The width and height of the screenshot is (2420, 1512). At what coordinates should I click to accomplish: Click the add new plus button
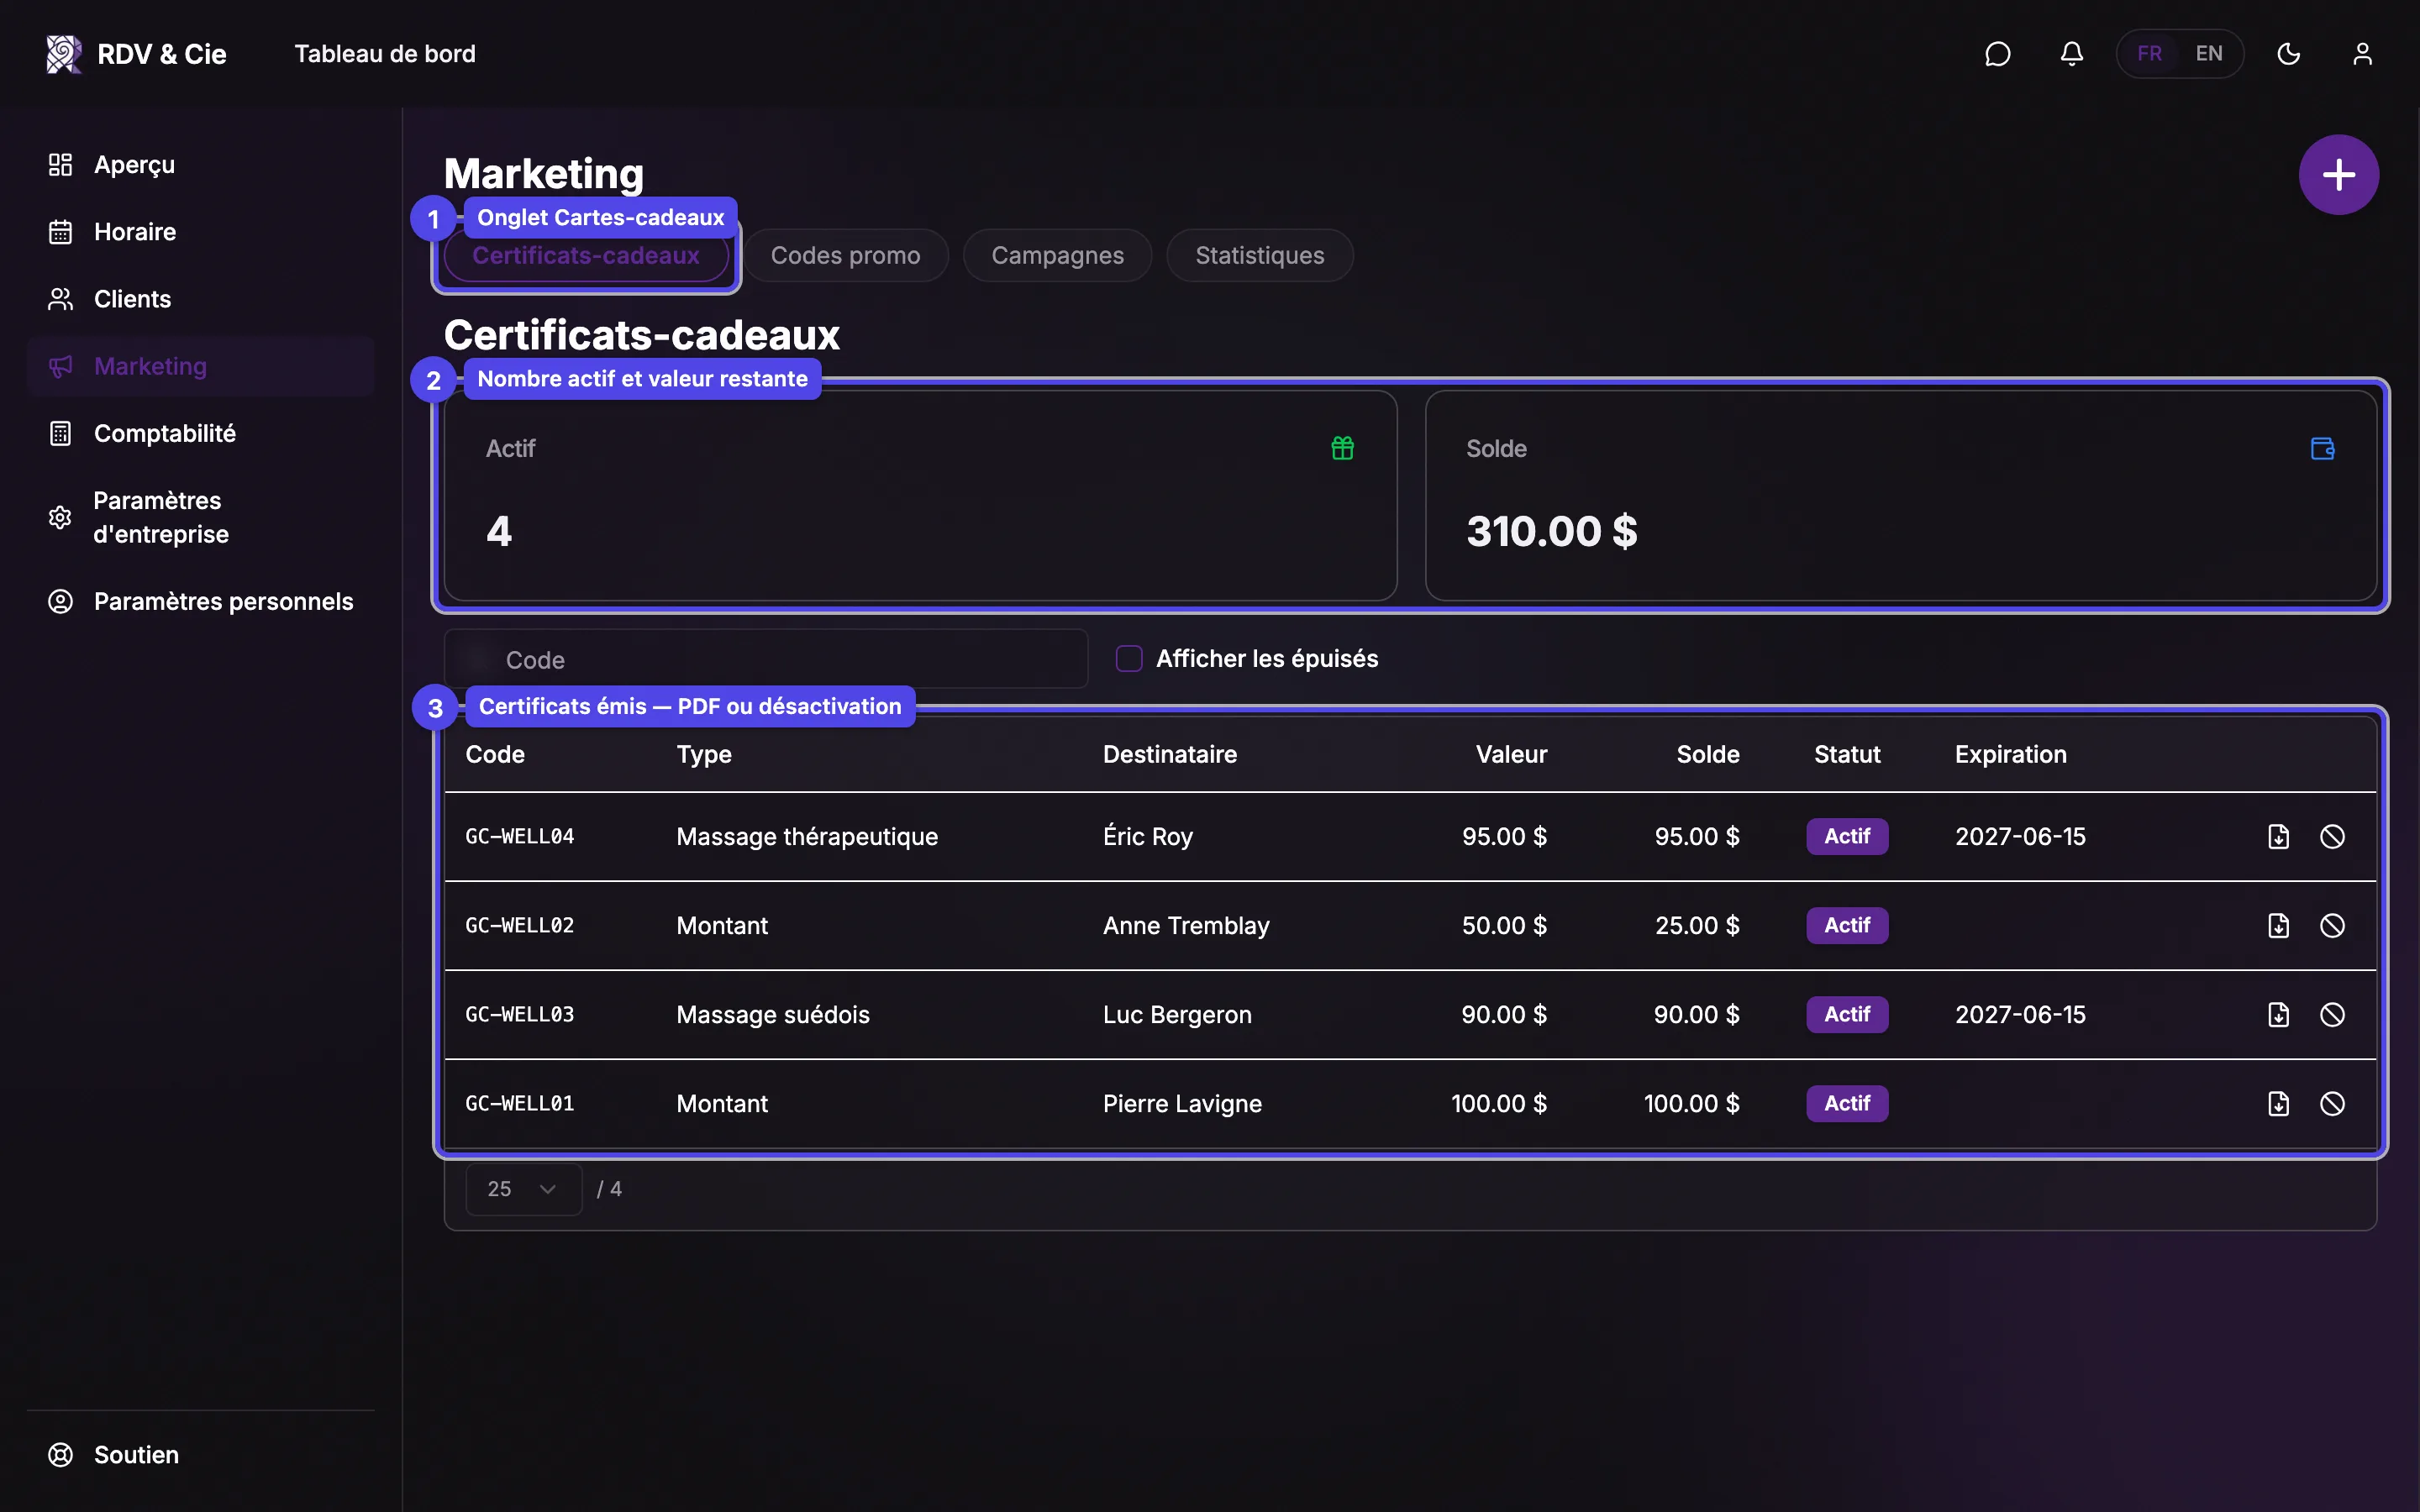(x=2338, y=175)
